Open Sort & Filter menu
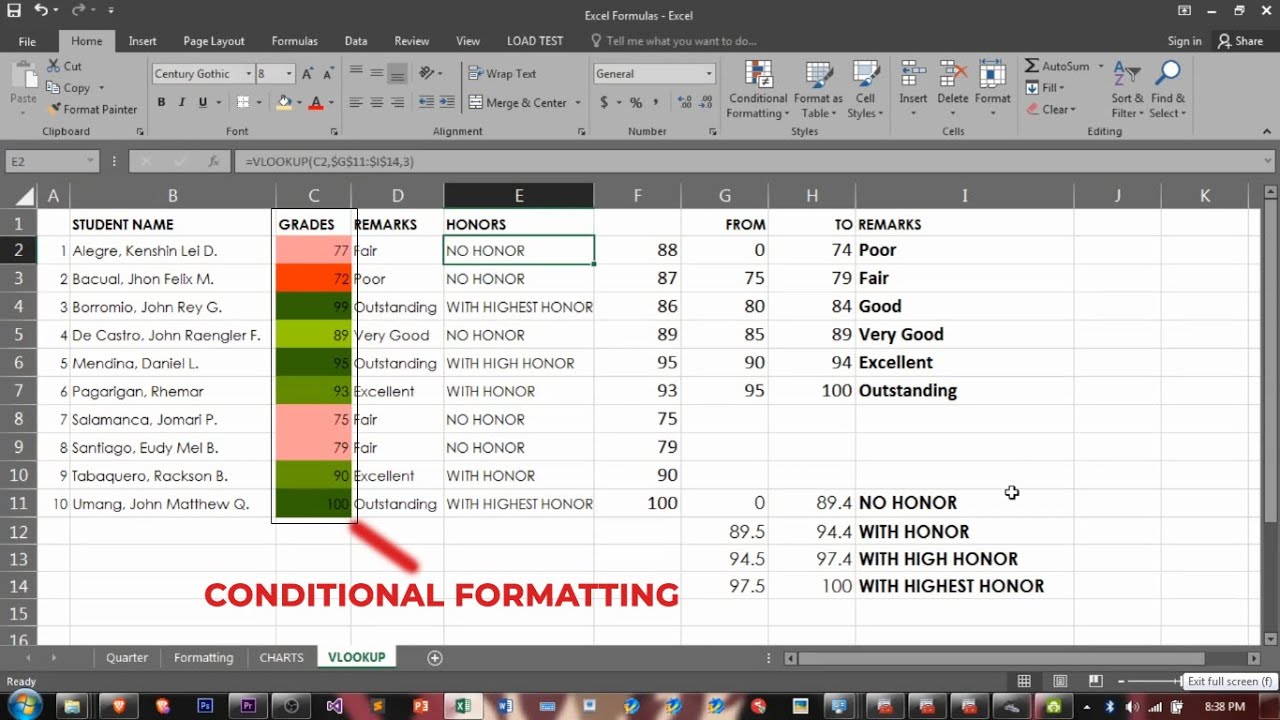1280x720 pixels. [1127, 90]
